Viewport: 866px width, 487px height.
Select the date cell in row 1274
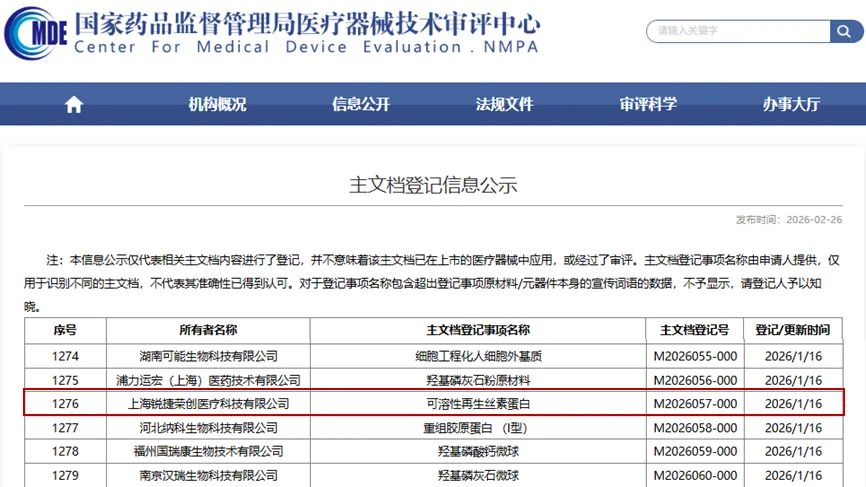[x=793, y=356]
